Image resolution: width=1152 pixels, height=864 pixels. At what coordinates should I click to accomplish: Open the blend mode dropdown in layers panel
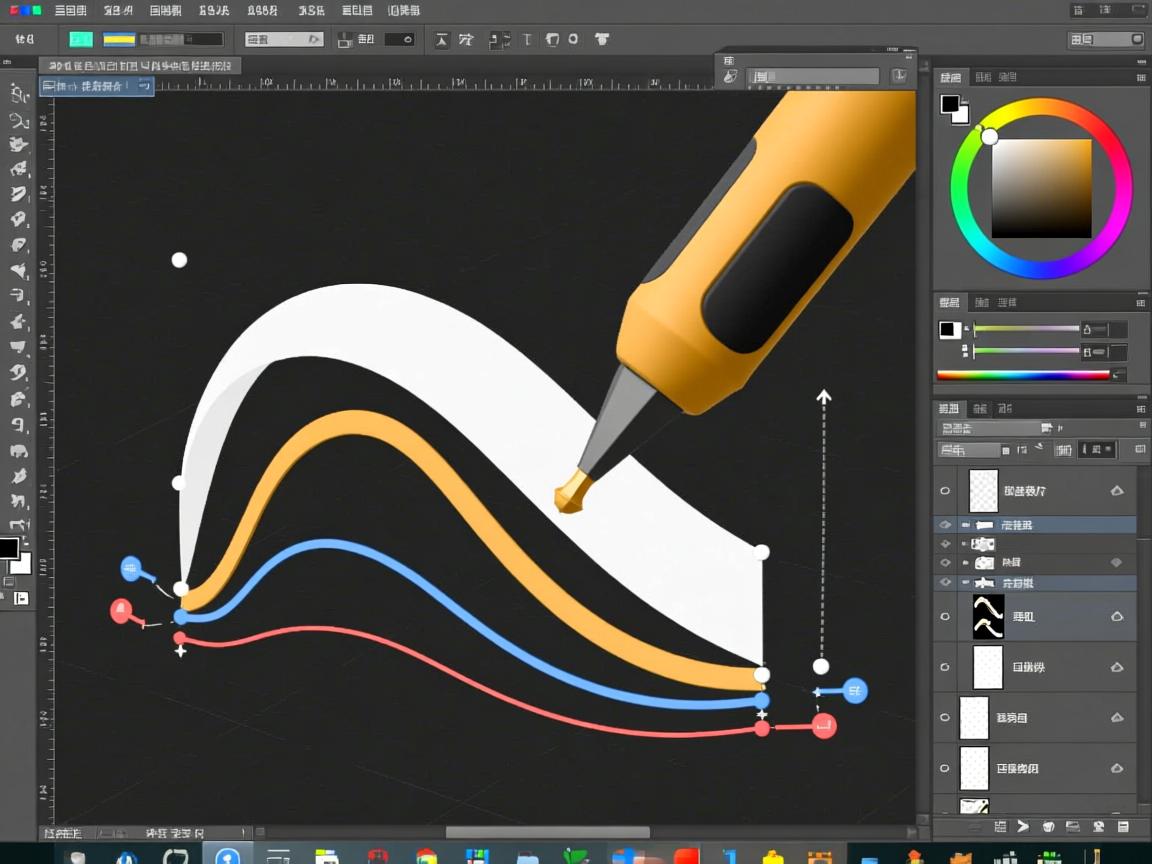(968, 451)
